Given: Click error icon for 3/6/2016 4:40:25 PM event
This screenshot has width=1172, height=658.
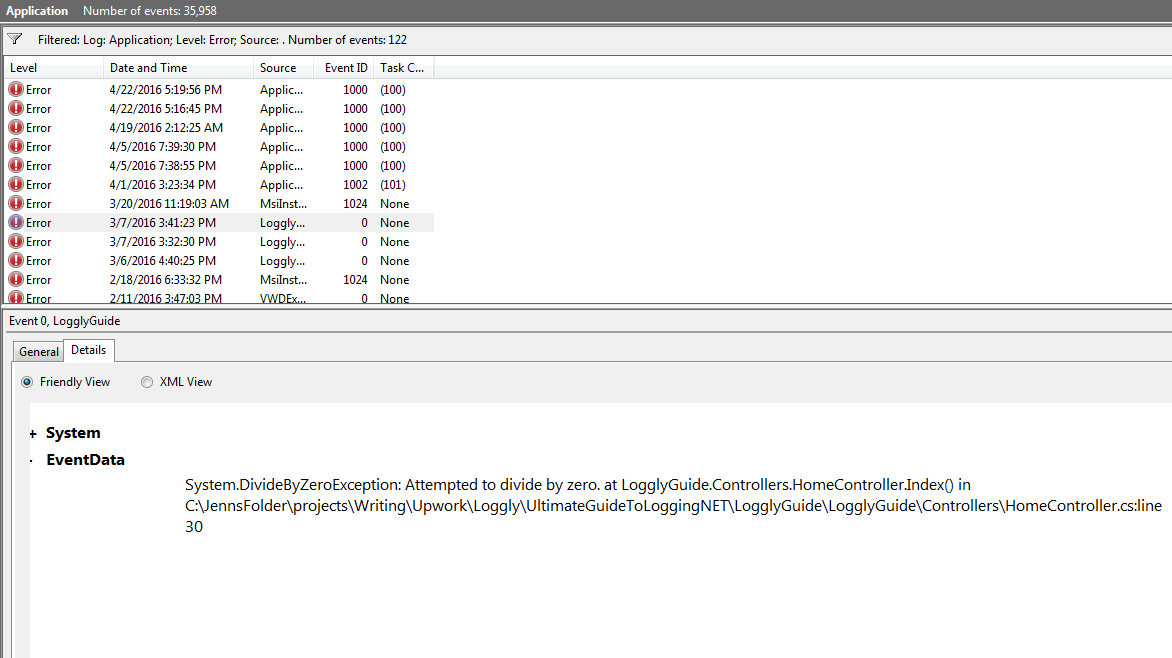Looking at the screenshot, I should pos(16,261).
